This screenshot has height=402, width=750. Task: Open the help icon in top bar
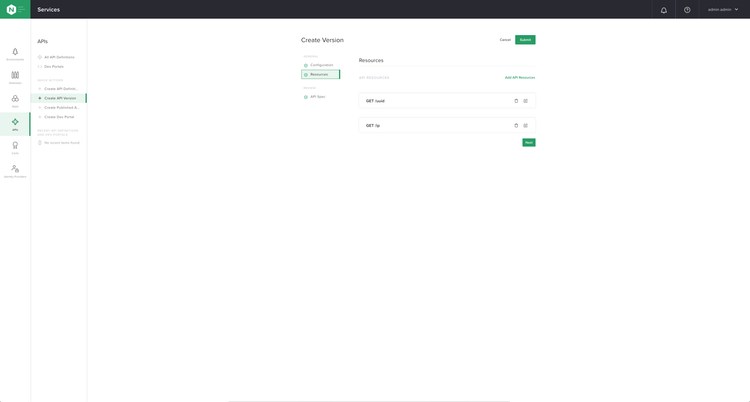point(687,10)
